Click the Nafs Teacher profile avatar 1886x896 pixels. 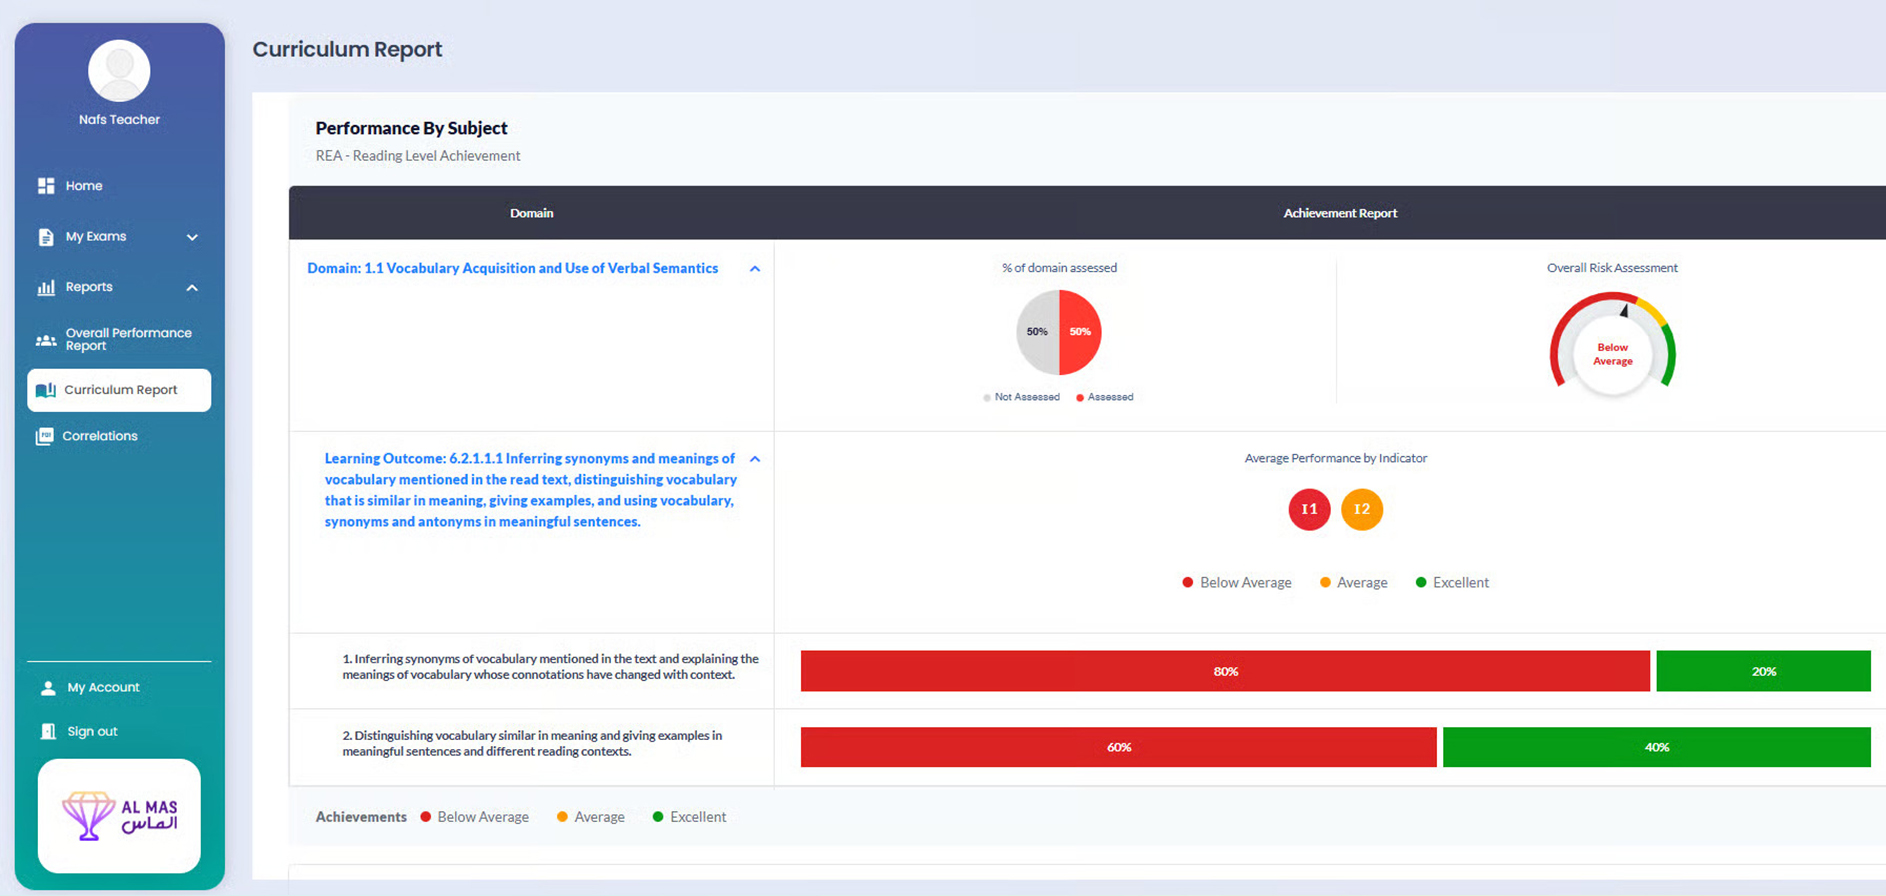[x=119, y=71]
